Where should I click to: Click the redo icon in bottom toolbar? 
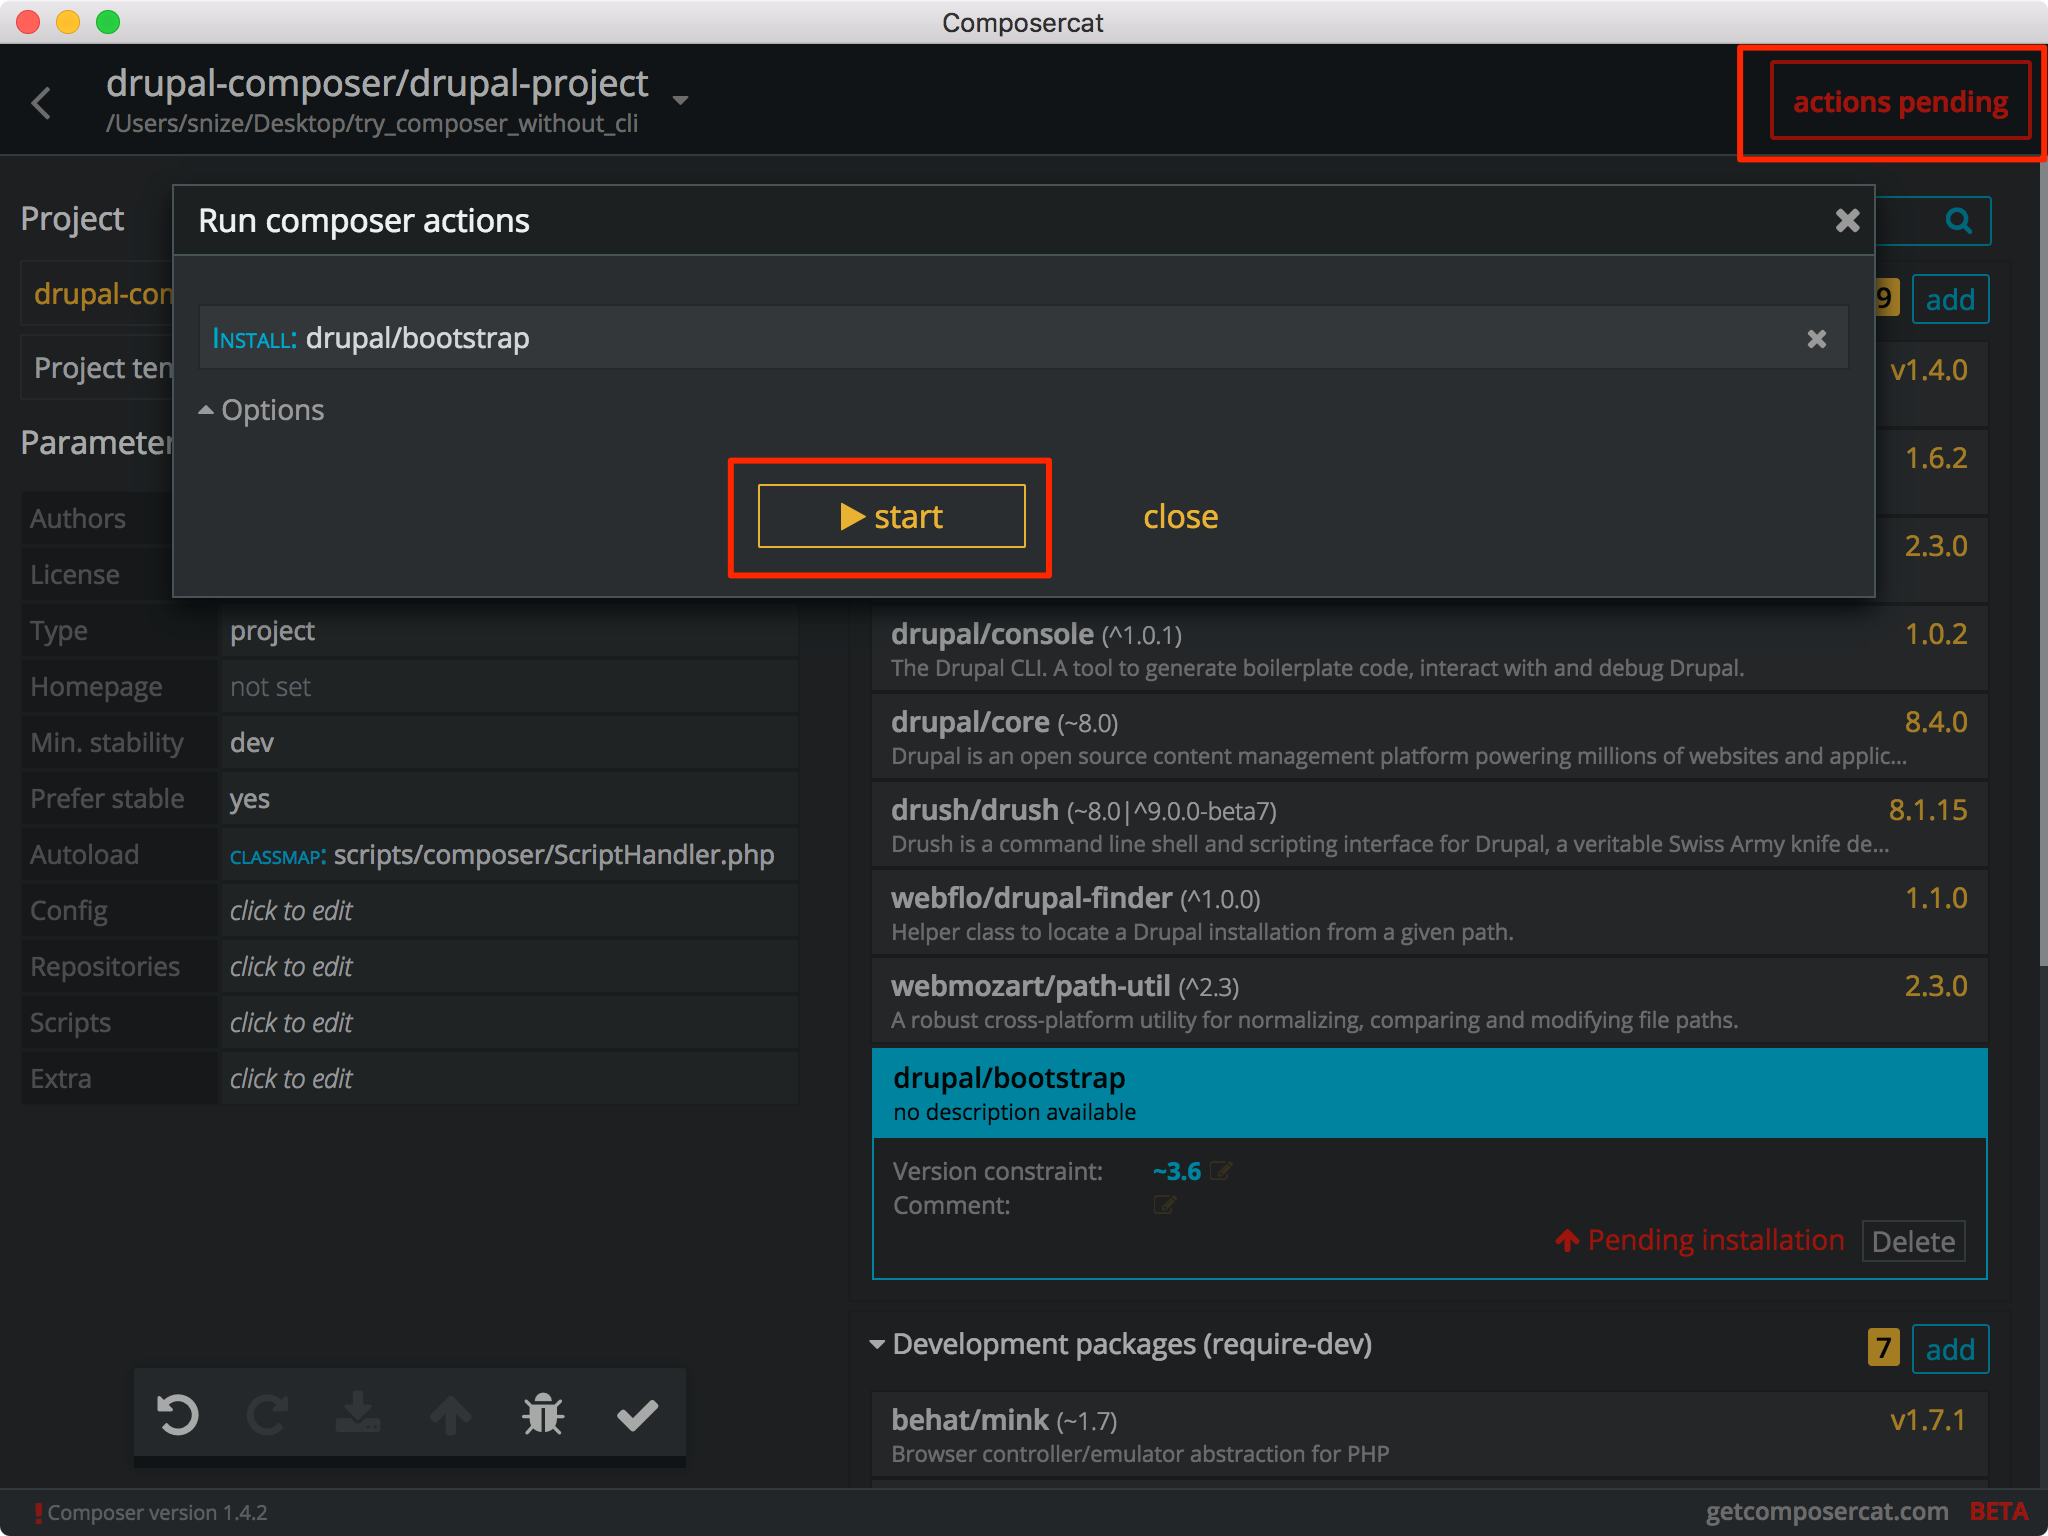268,1414
